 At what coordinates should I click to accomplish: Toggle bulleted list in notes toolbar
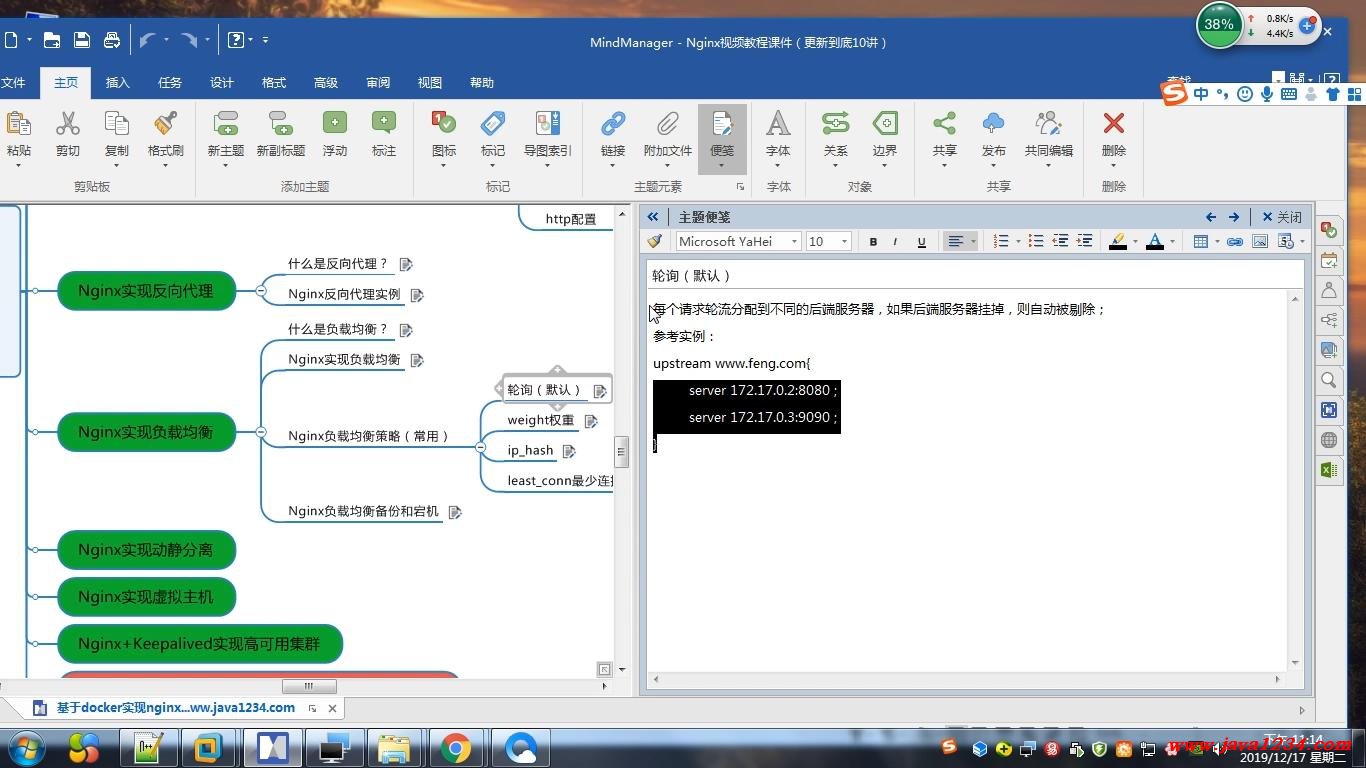click(1036, 241)
